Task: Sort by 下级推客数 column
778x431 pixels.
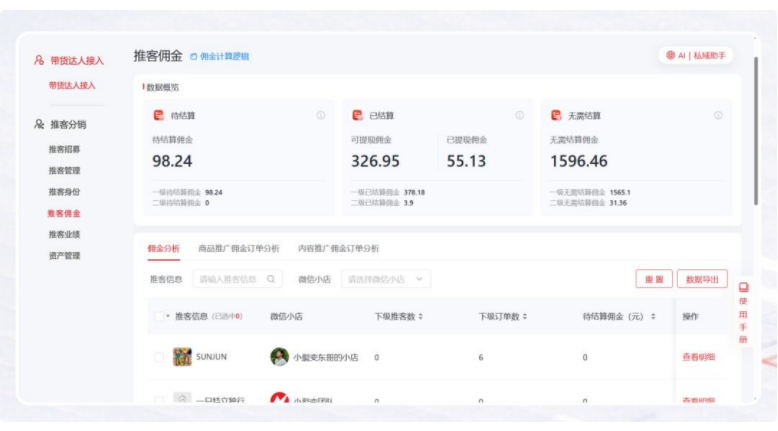Action: (421, 316)
